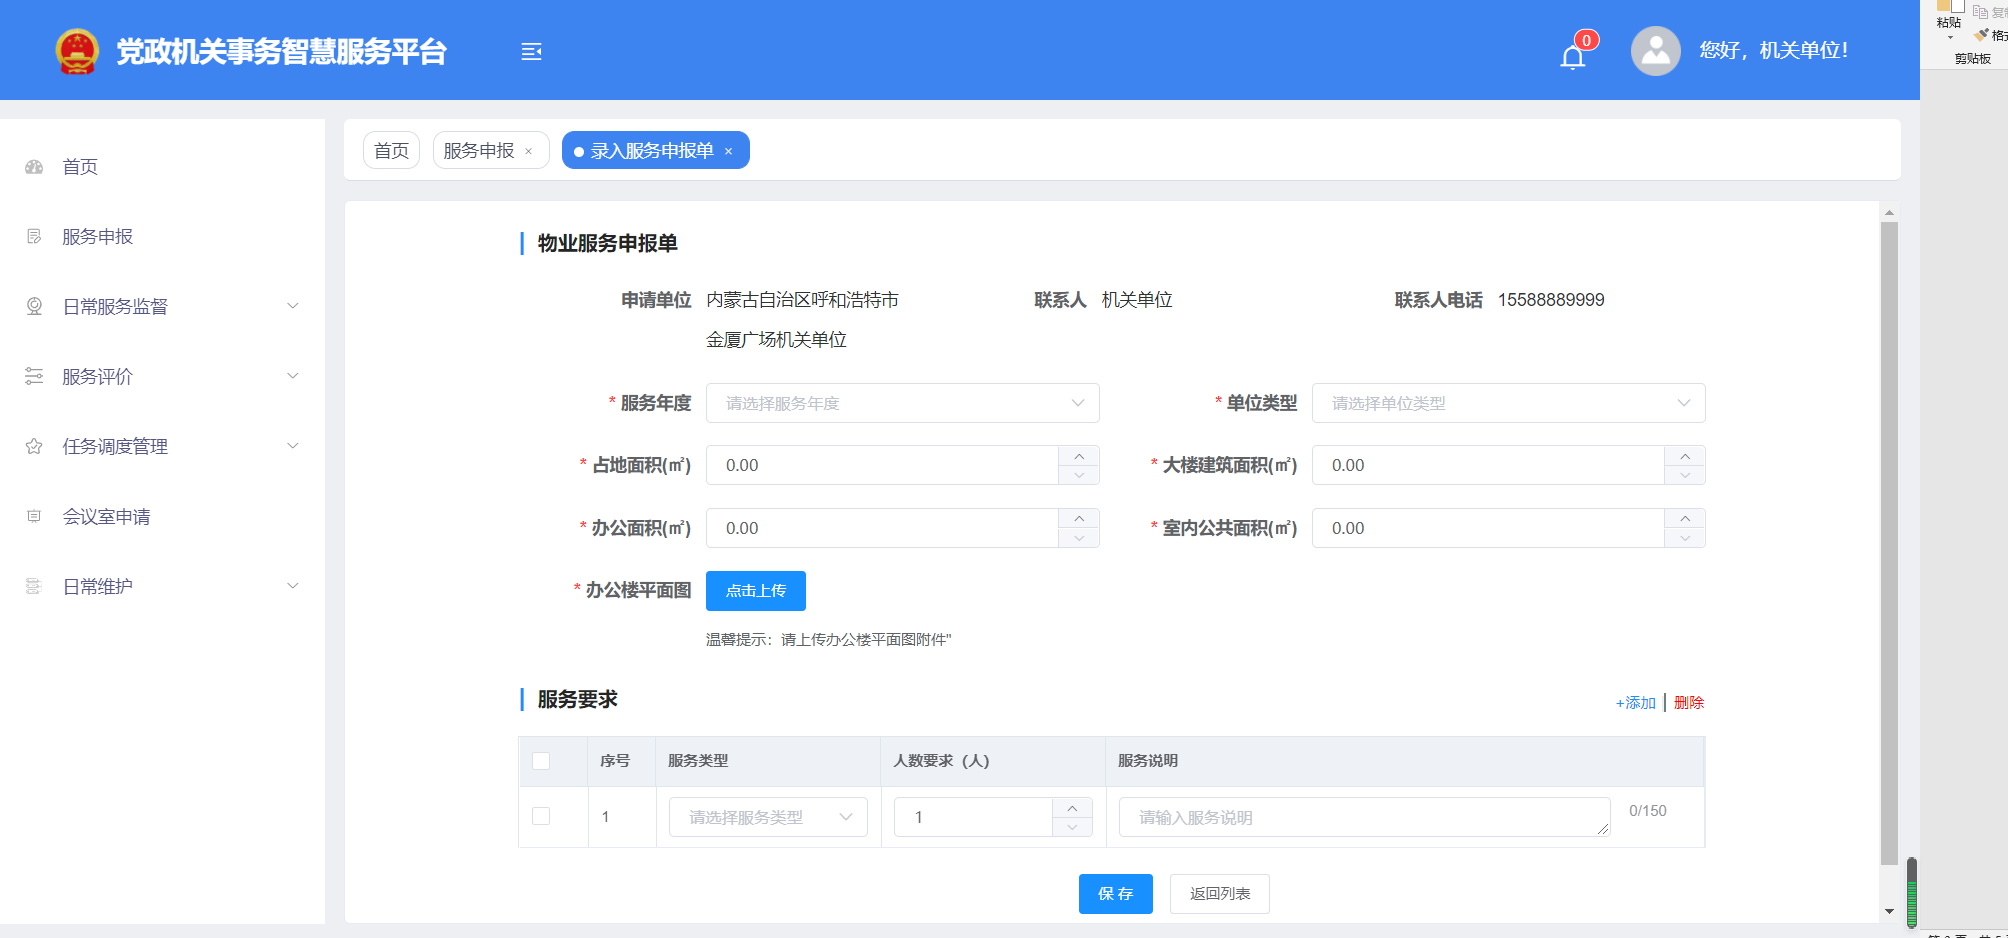This screenshot has height=938, width=2008.
Task: Switch to the 首页 tab
Action: coord(391,151)
